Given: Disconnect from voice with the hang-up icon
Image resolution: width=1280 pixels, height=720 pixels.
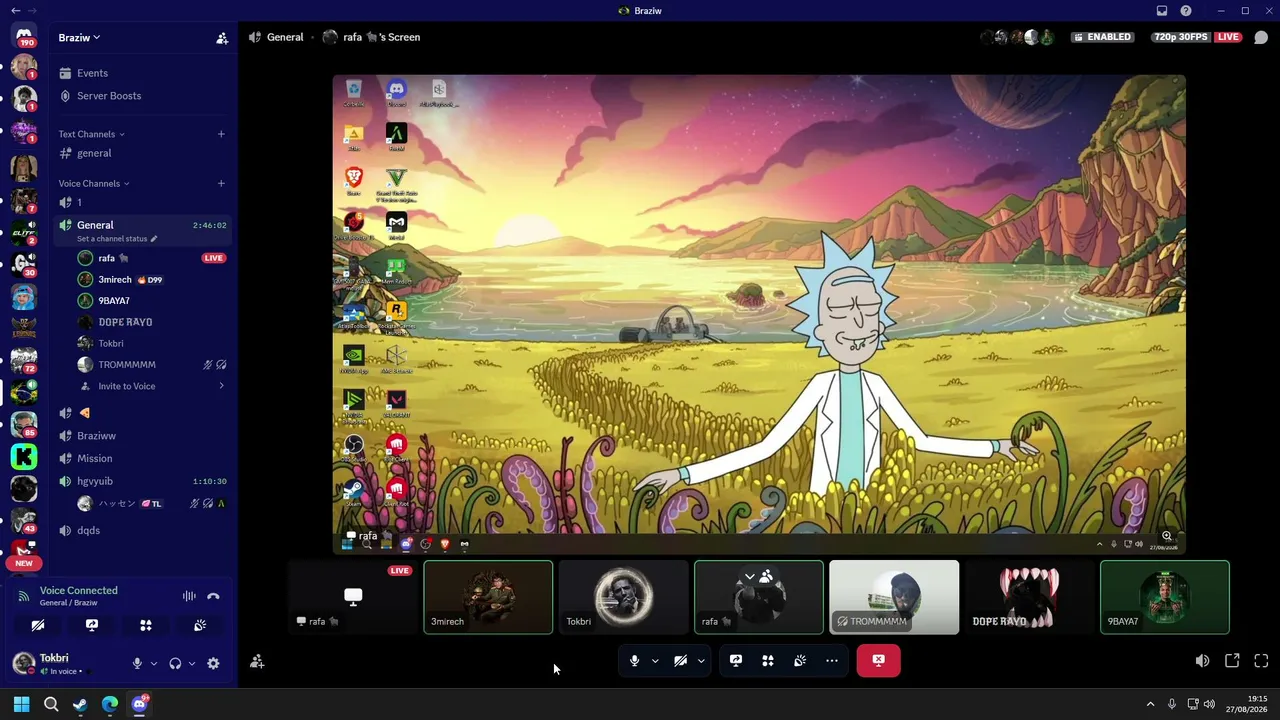Looking at the screenshot, I should click(x=213, y=596).
